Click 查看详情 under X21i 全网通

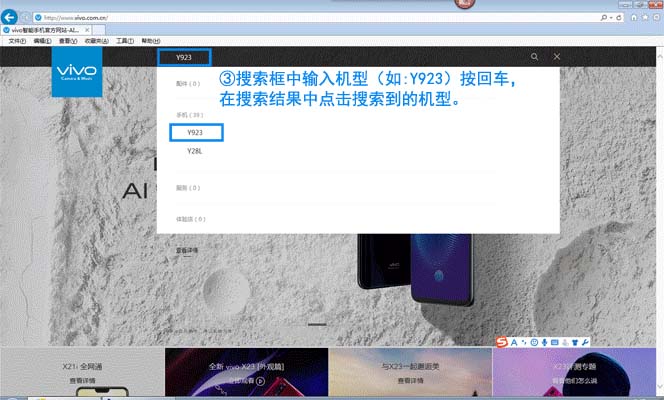[x=83, y=381]
